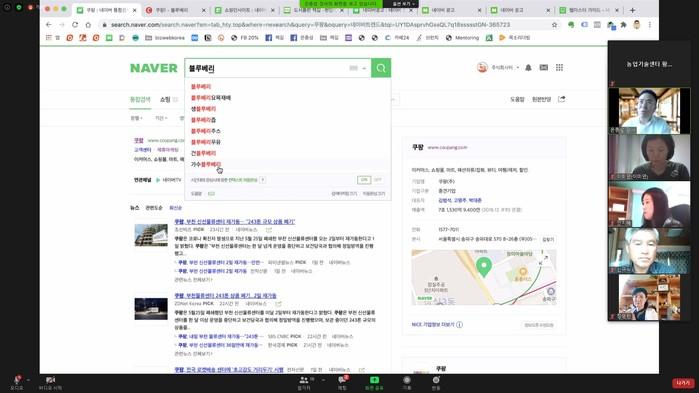Select suggestion 블루베리즙

point(203,120)
